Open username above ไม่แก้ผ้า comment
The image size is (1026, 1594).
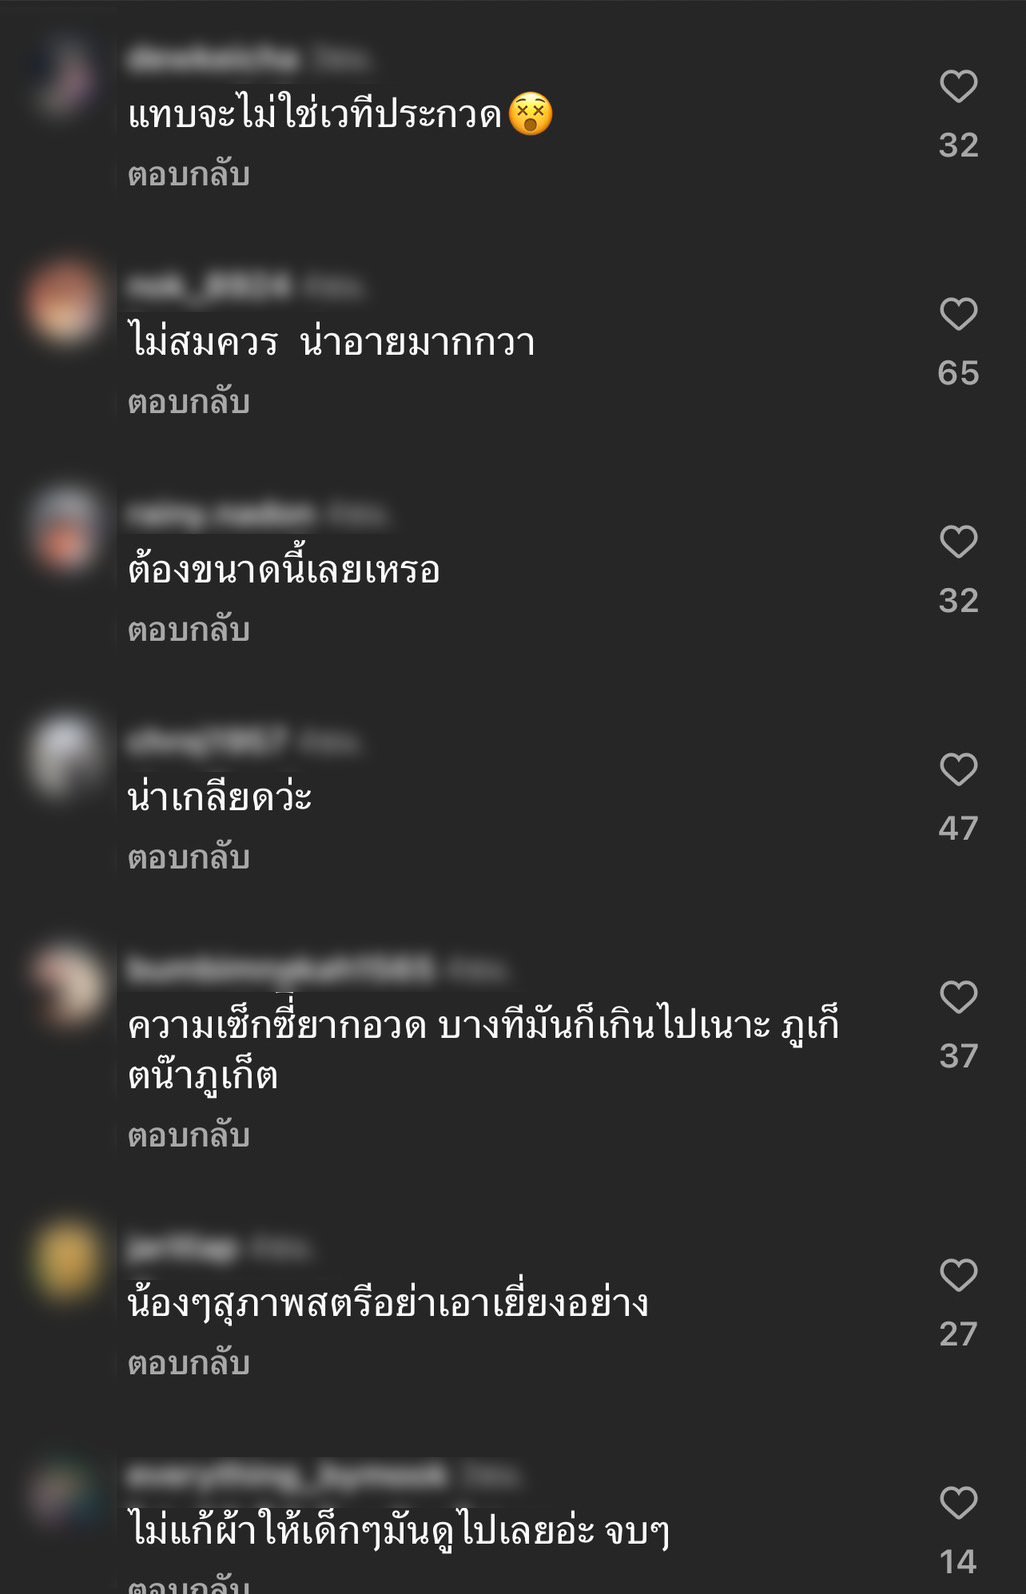tap(287, 1475)
